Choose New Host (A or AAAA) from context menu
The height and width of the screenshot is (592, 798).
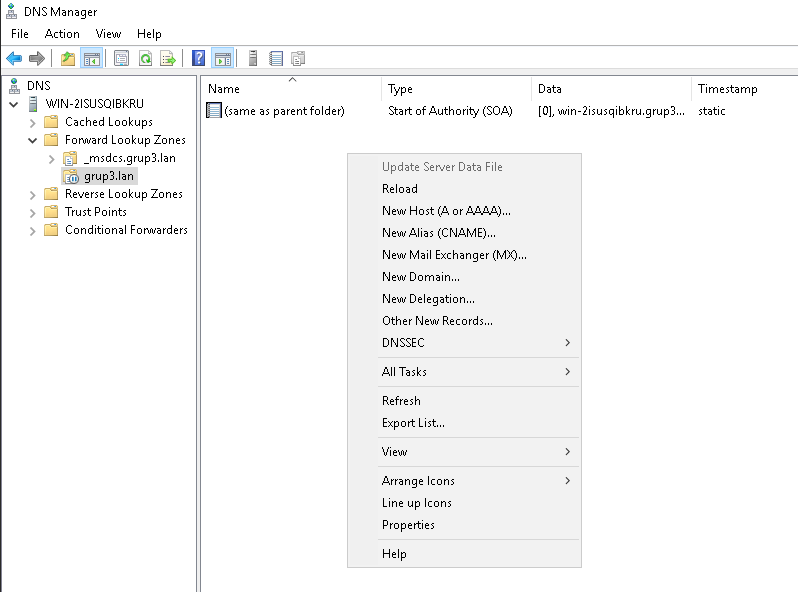446,211
